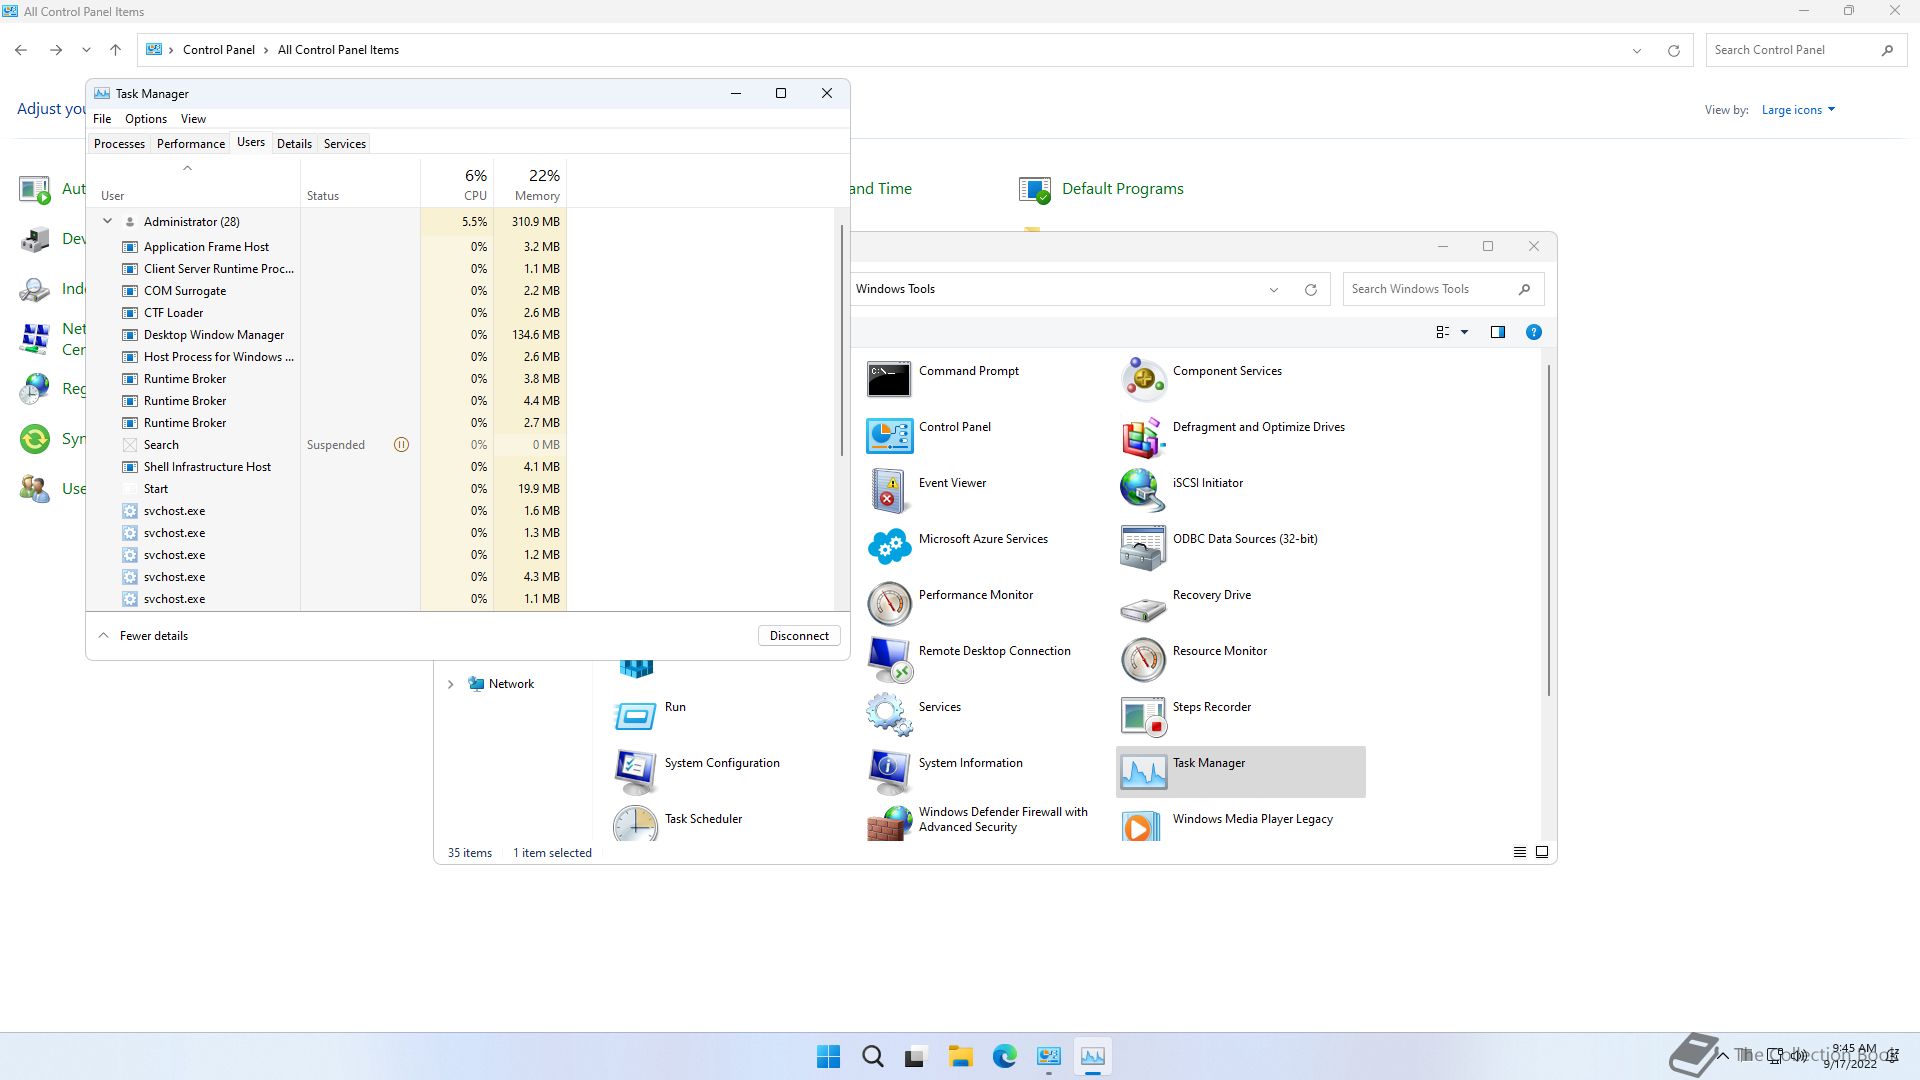
Task: Switch to Details tab
Action: [x=294, y=144]
